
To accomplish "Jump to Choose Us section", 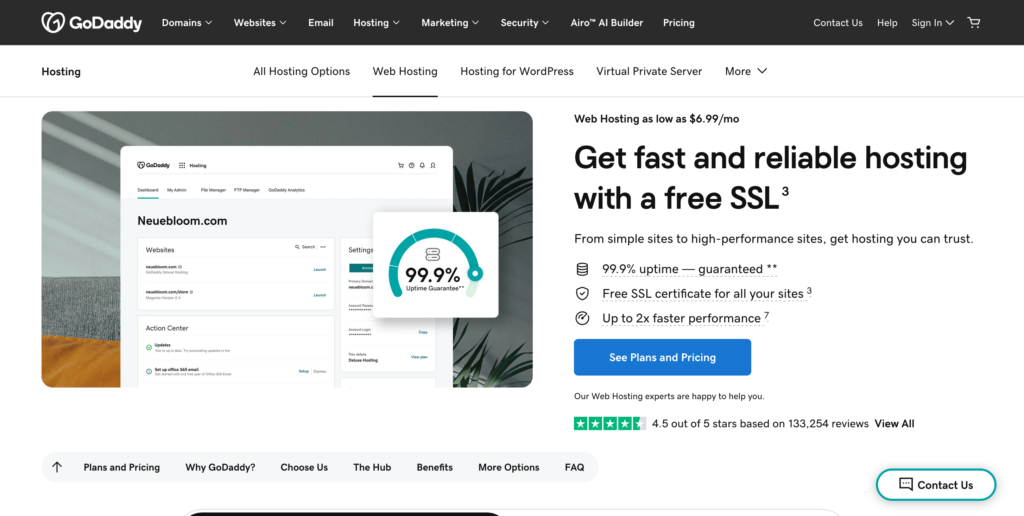I will (x=304, y=467).
